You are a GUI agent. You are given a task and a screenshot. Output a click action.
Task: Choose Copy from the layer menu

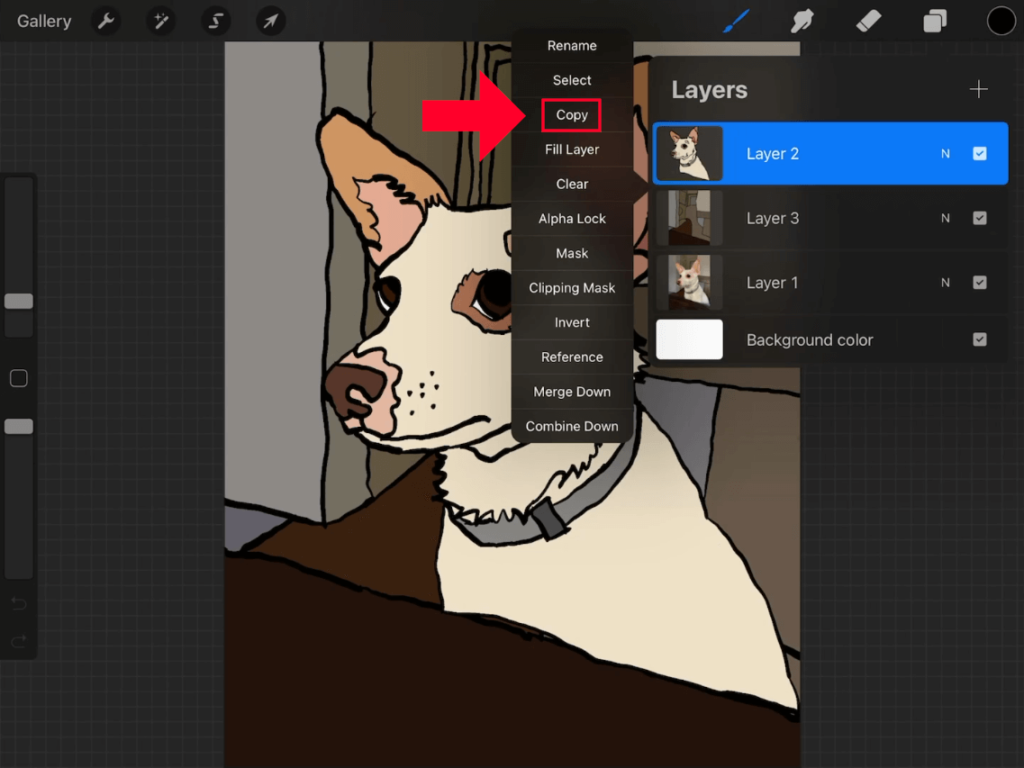(571, 115)
